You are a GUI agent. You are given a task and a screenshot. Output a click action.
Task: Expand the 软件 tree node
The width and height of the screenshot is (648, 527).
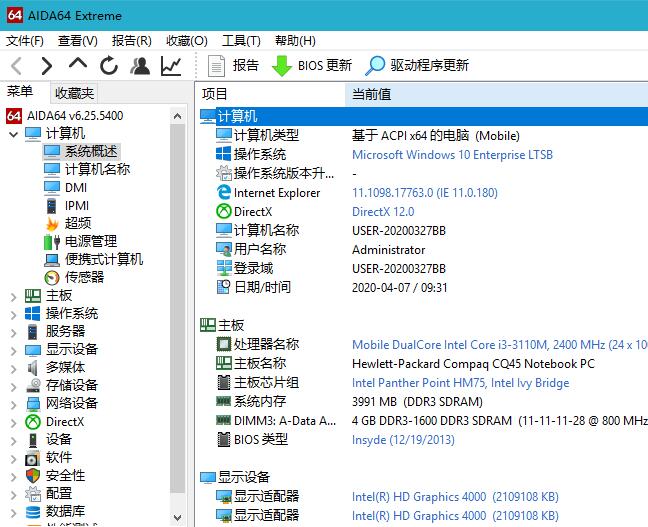click(14, 458)
